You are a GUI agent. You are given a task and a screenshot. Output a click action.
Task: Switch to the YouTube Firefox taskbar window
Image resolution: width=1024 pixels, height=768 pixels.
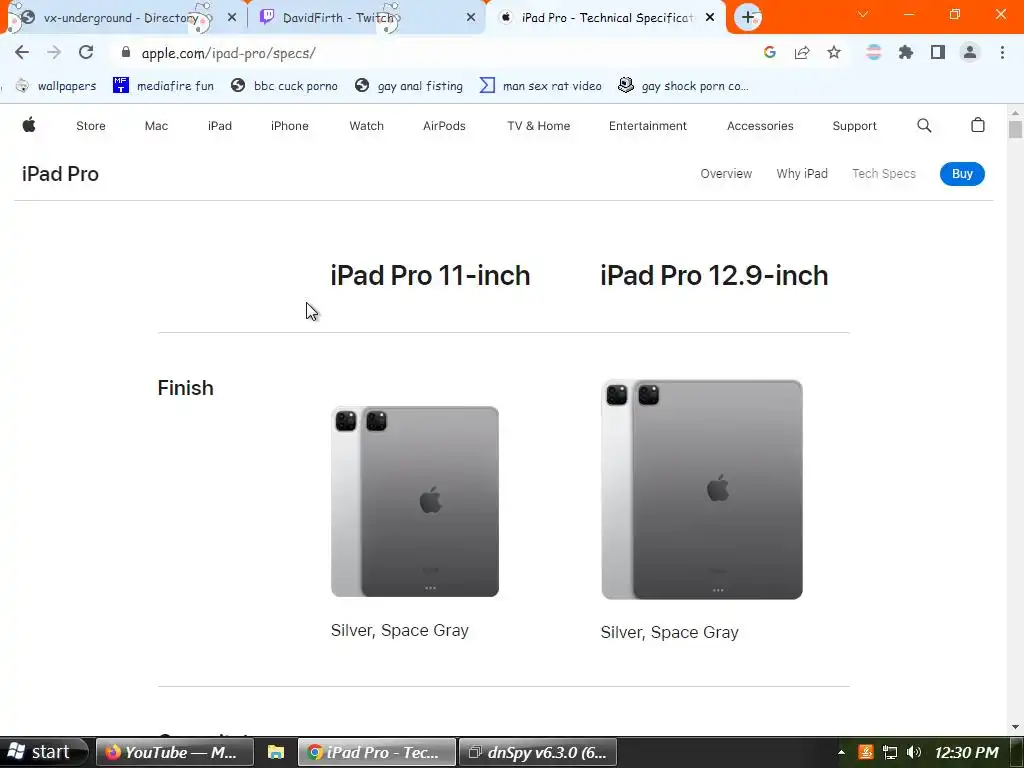pyautogui.click(x=174, y=752)
